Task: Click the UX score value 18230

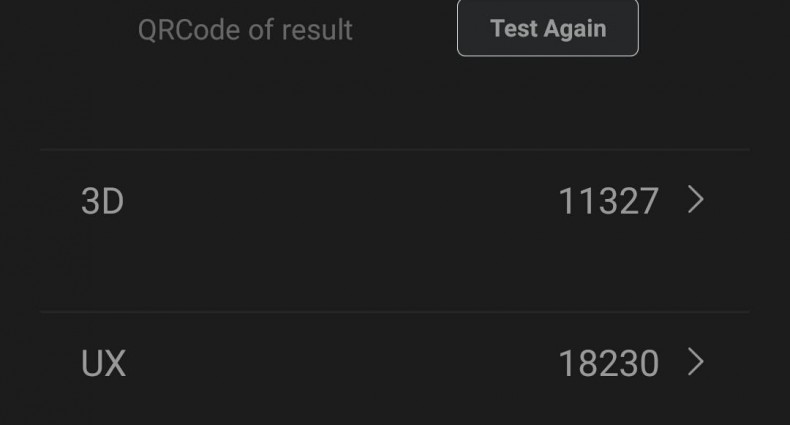Action: tap(608, 363)
